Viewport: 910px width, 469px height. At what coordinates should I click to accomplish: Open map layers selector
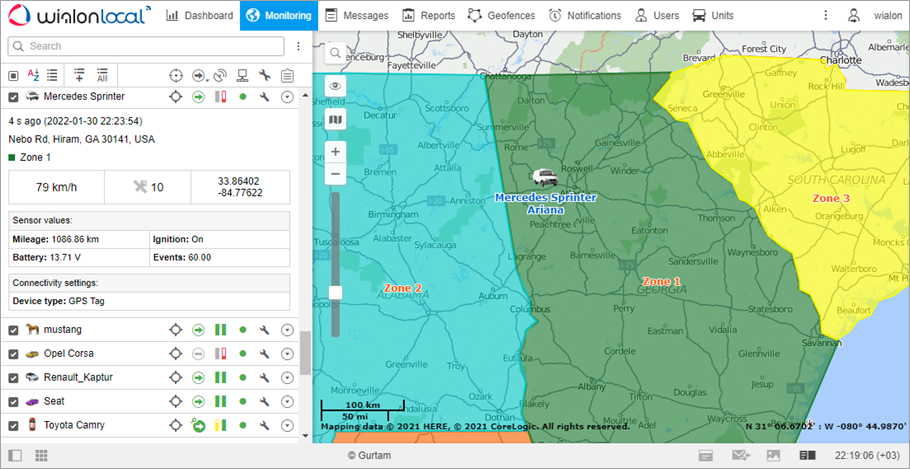pos(335,119)
